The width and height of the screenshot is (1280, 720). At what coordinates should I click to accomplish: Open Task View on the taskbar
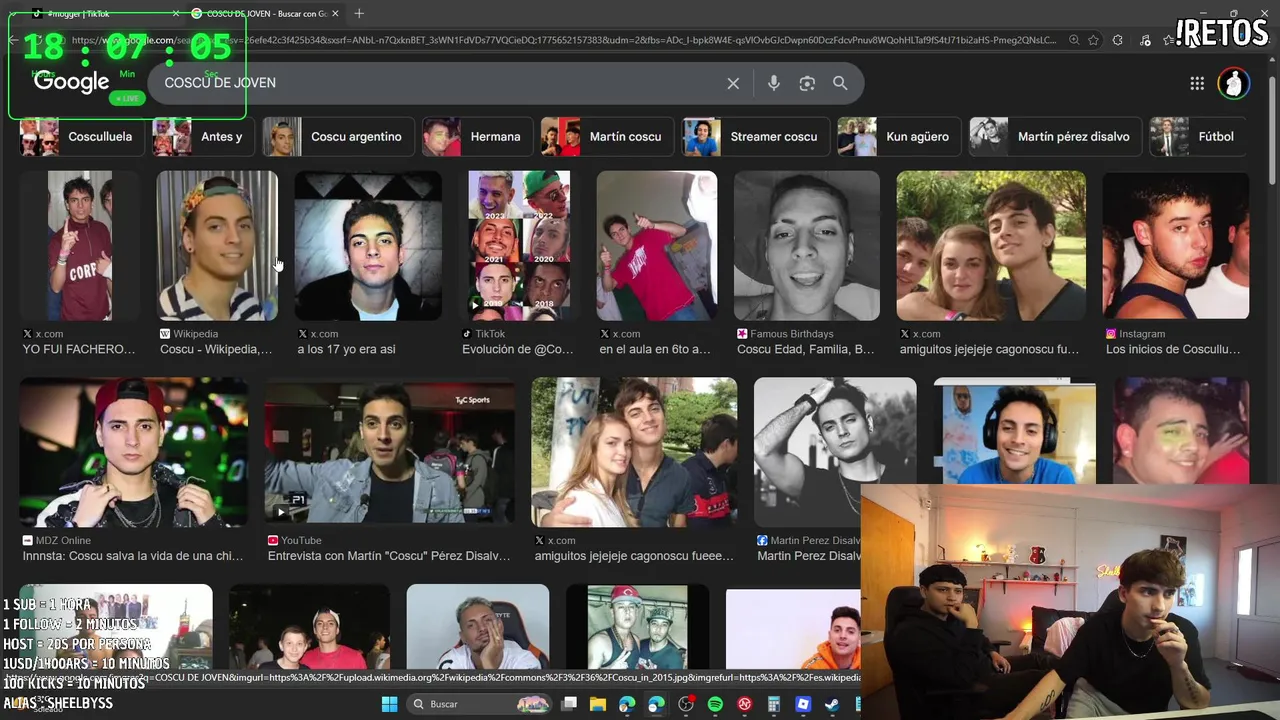coord(569,704)
